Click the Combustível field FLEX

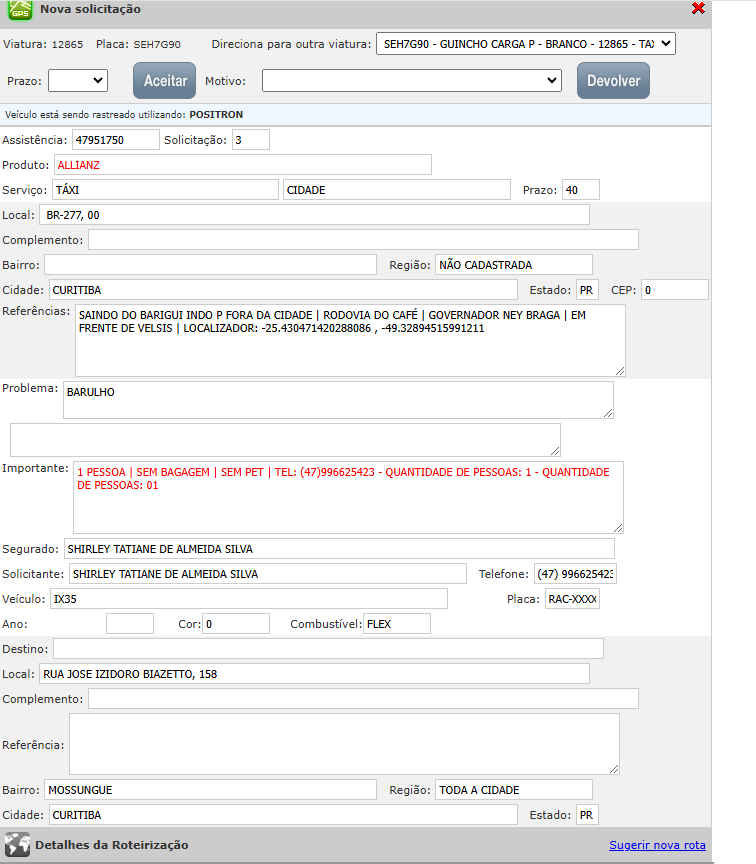pyautogui.click(x=397, y=624)
